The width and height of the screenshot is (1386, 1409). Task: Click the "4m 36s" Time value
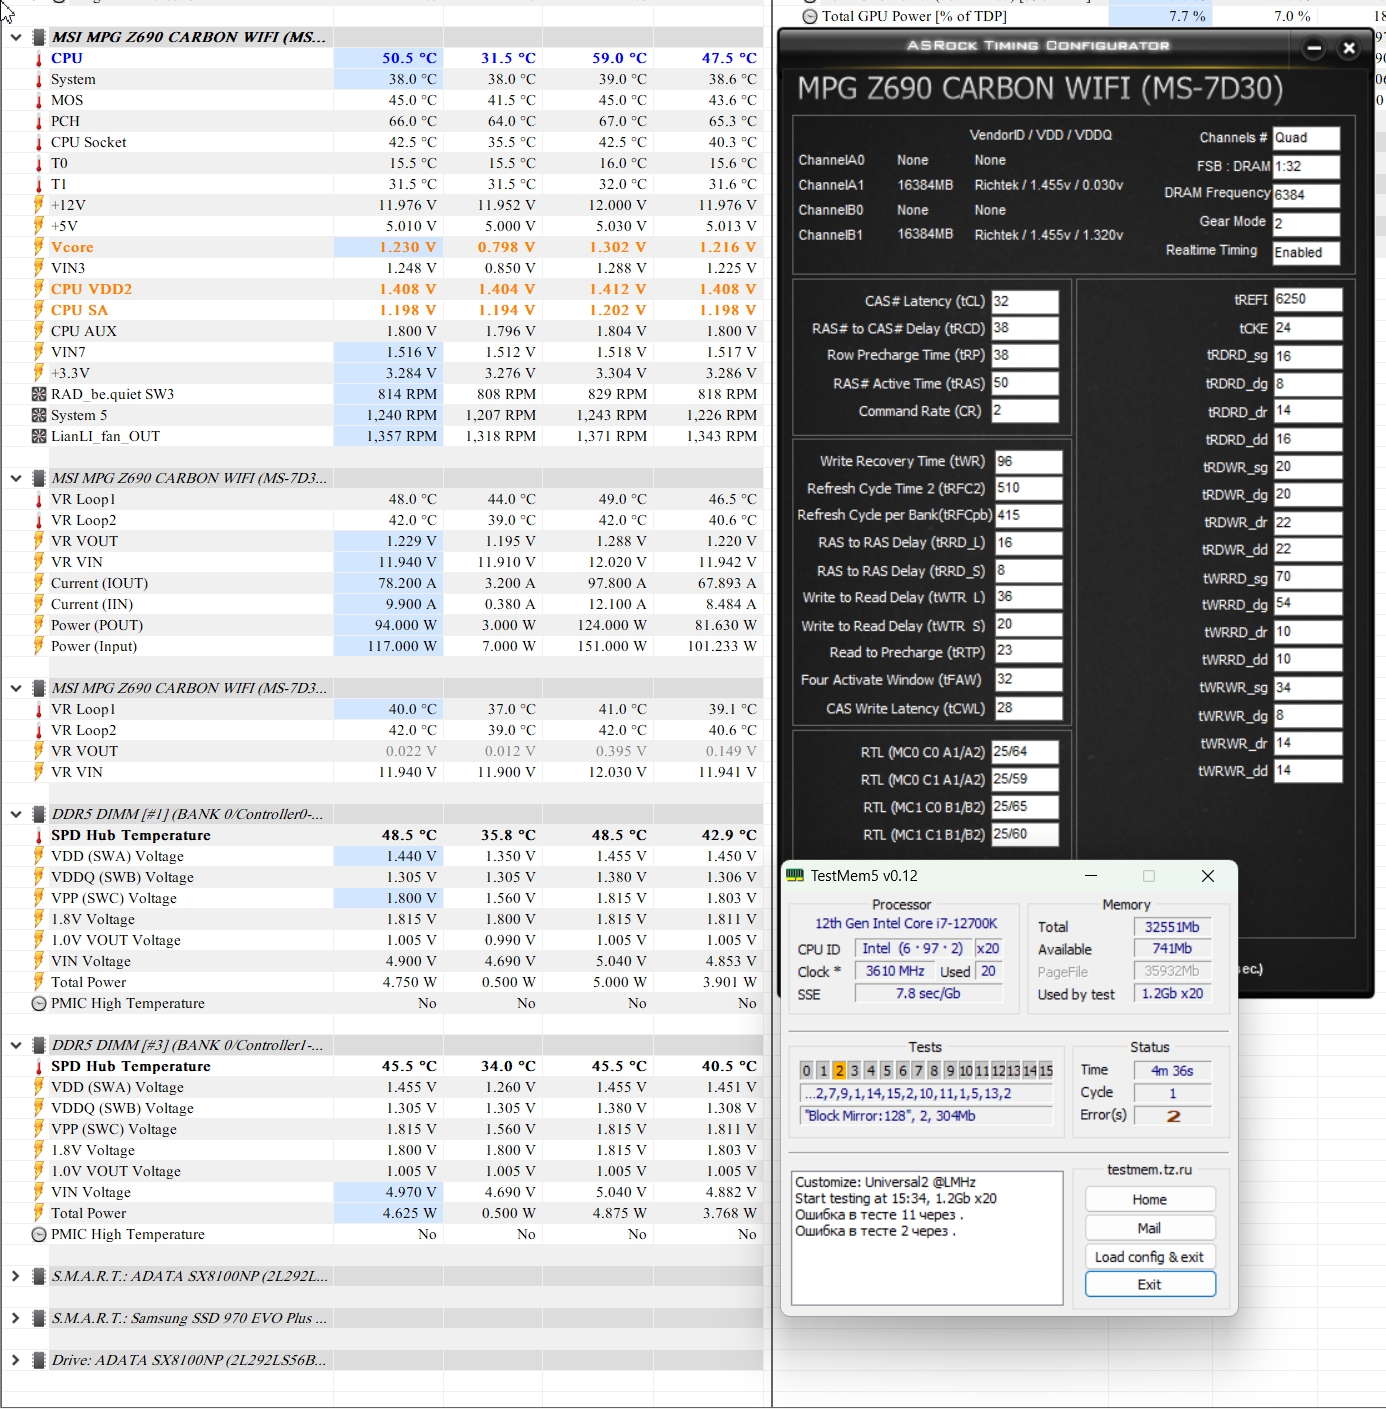point(1172,1070)
